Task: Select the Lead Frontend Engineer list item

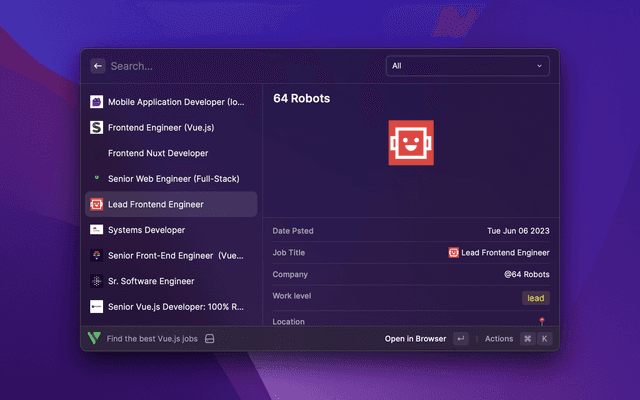Action: point(171,204)
